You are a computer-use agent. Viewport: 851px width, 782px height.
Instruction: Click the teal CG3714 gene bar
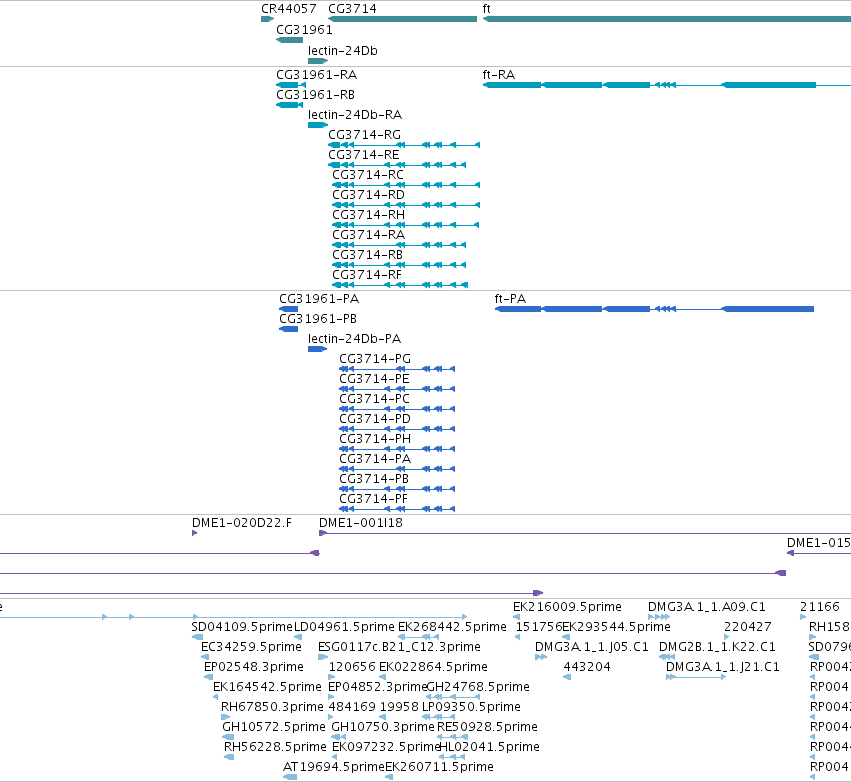(x=402, y=20)
